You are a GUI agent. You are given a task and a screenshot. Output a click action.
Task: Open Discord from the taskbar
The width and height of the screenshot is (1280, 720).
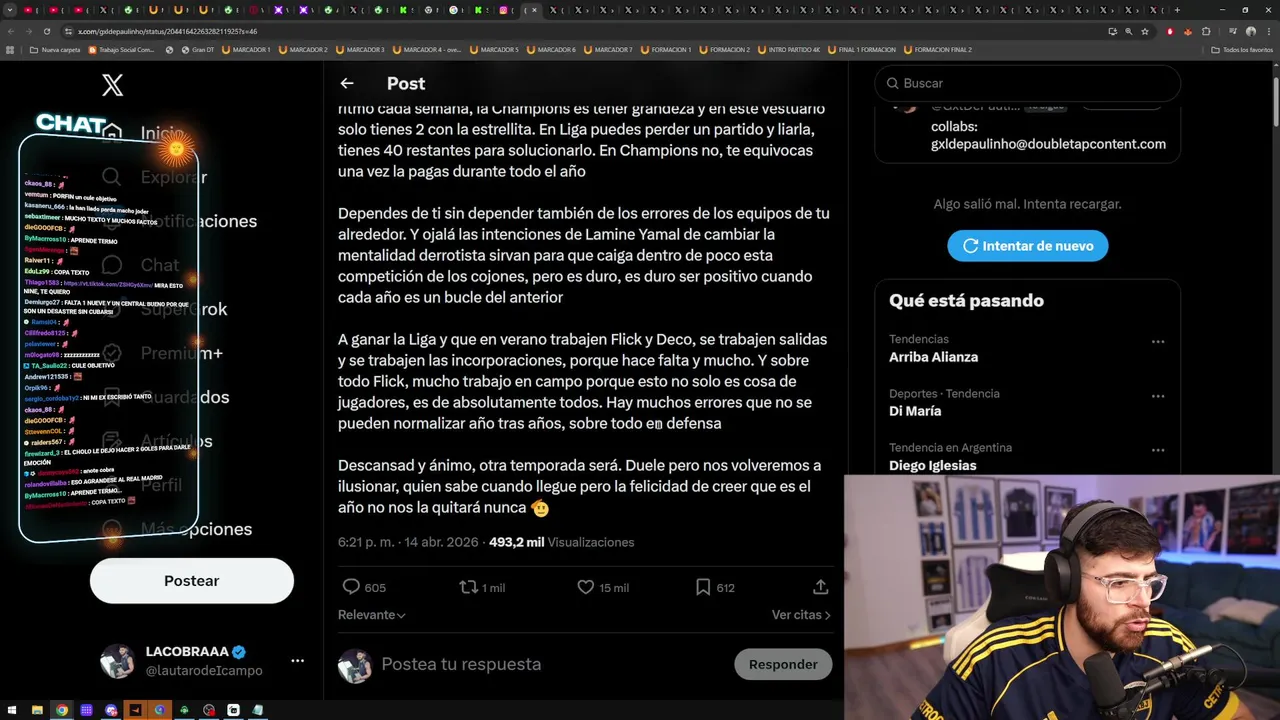click(x=111, y=710)
